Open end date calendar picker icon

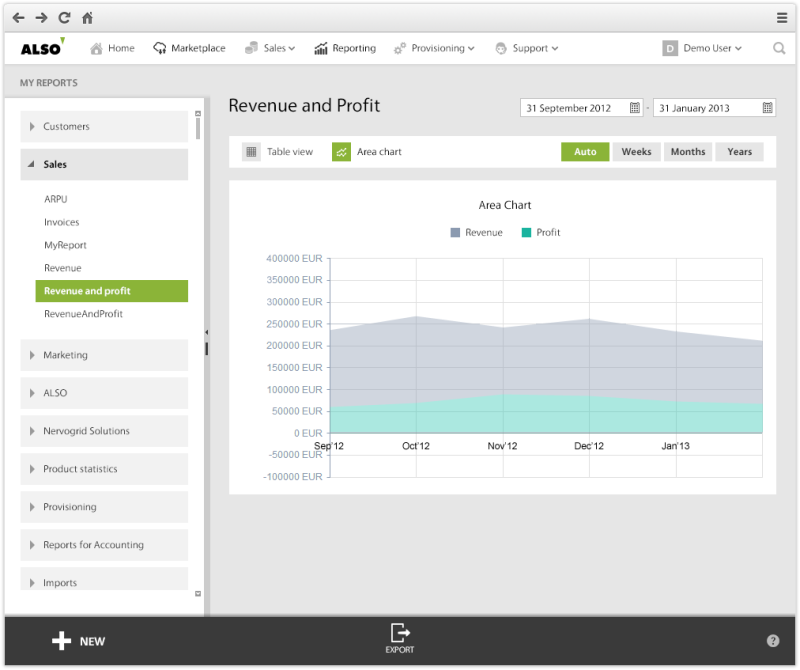[x=768, y=108]
